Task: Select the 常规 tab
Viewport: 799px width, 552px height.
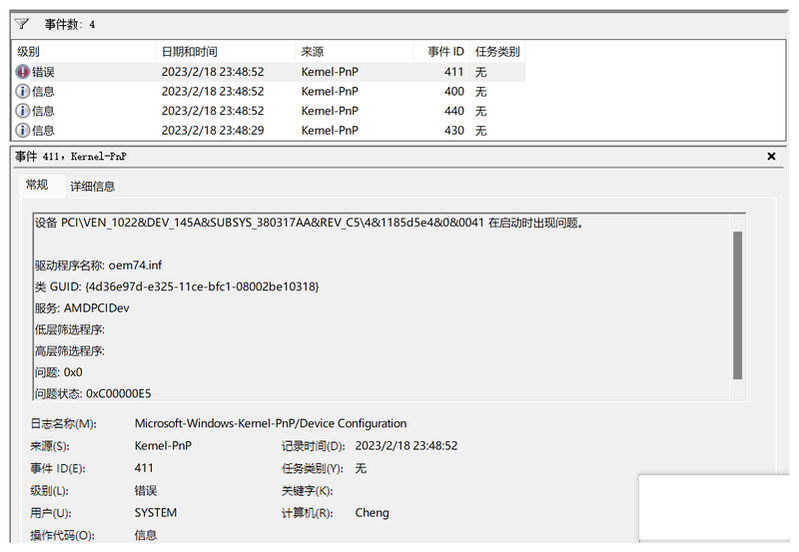Action: (37, 185)
